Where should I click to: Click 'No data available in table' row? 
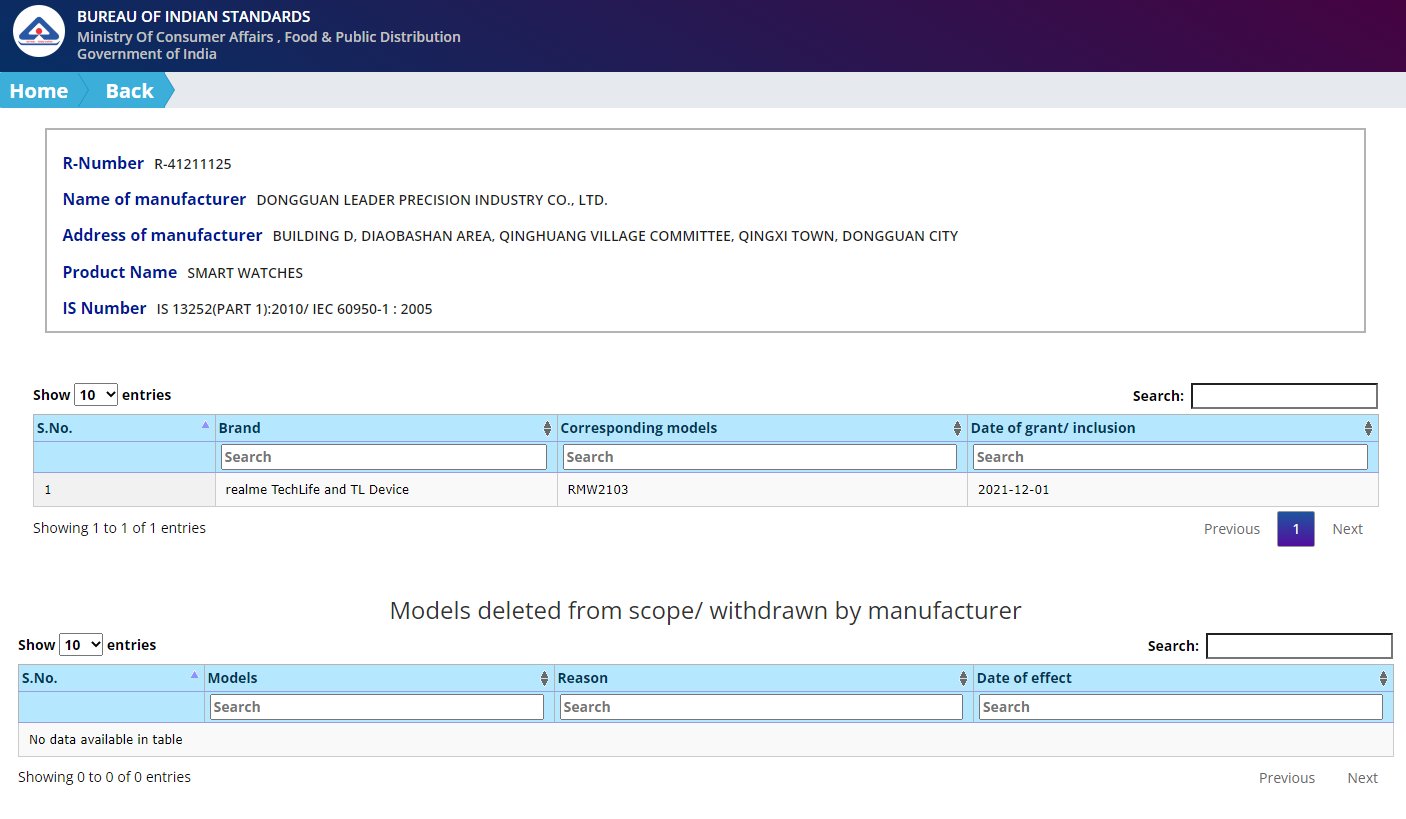(x=705, y=740)
